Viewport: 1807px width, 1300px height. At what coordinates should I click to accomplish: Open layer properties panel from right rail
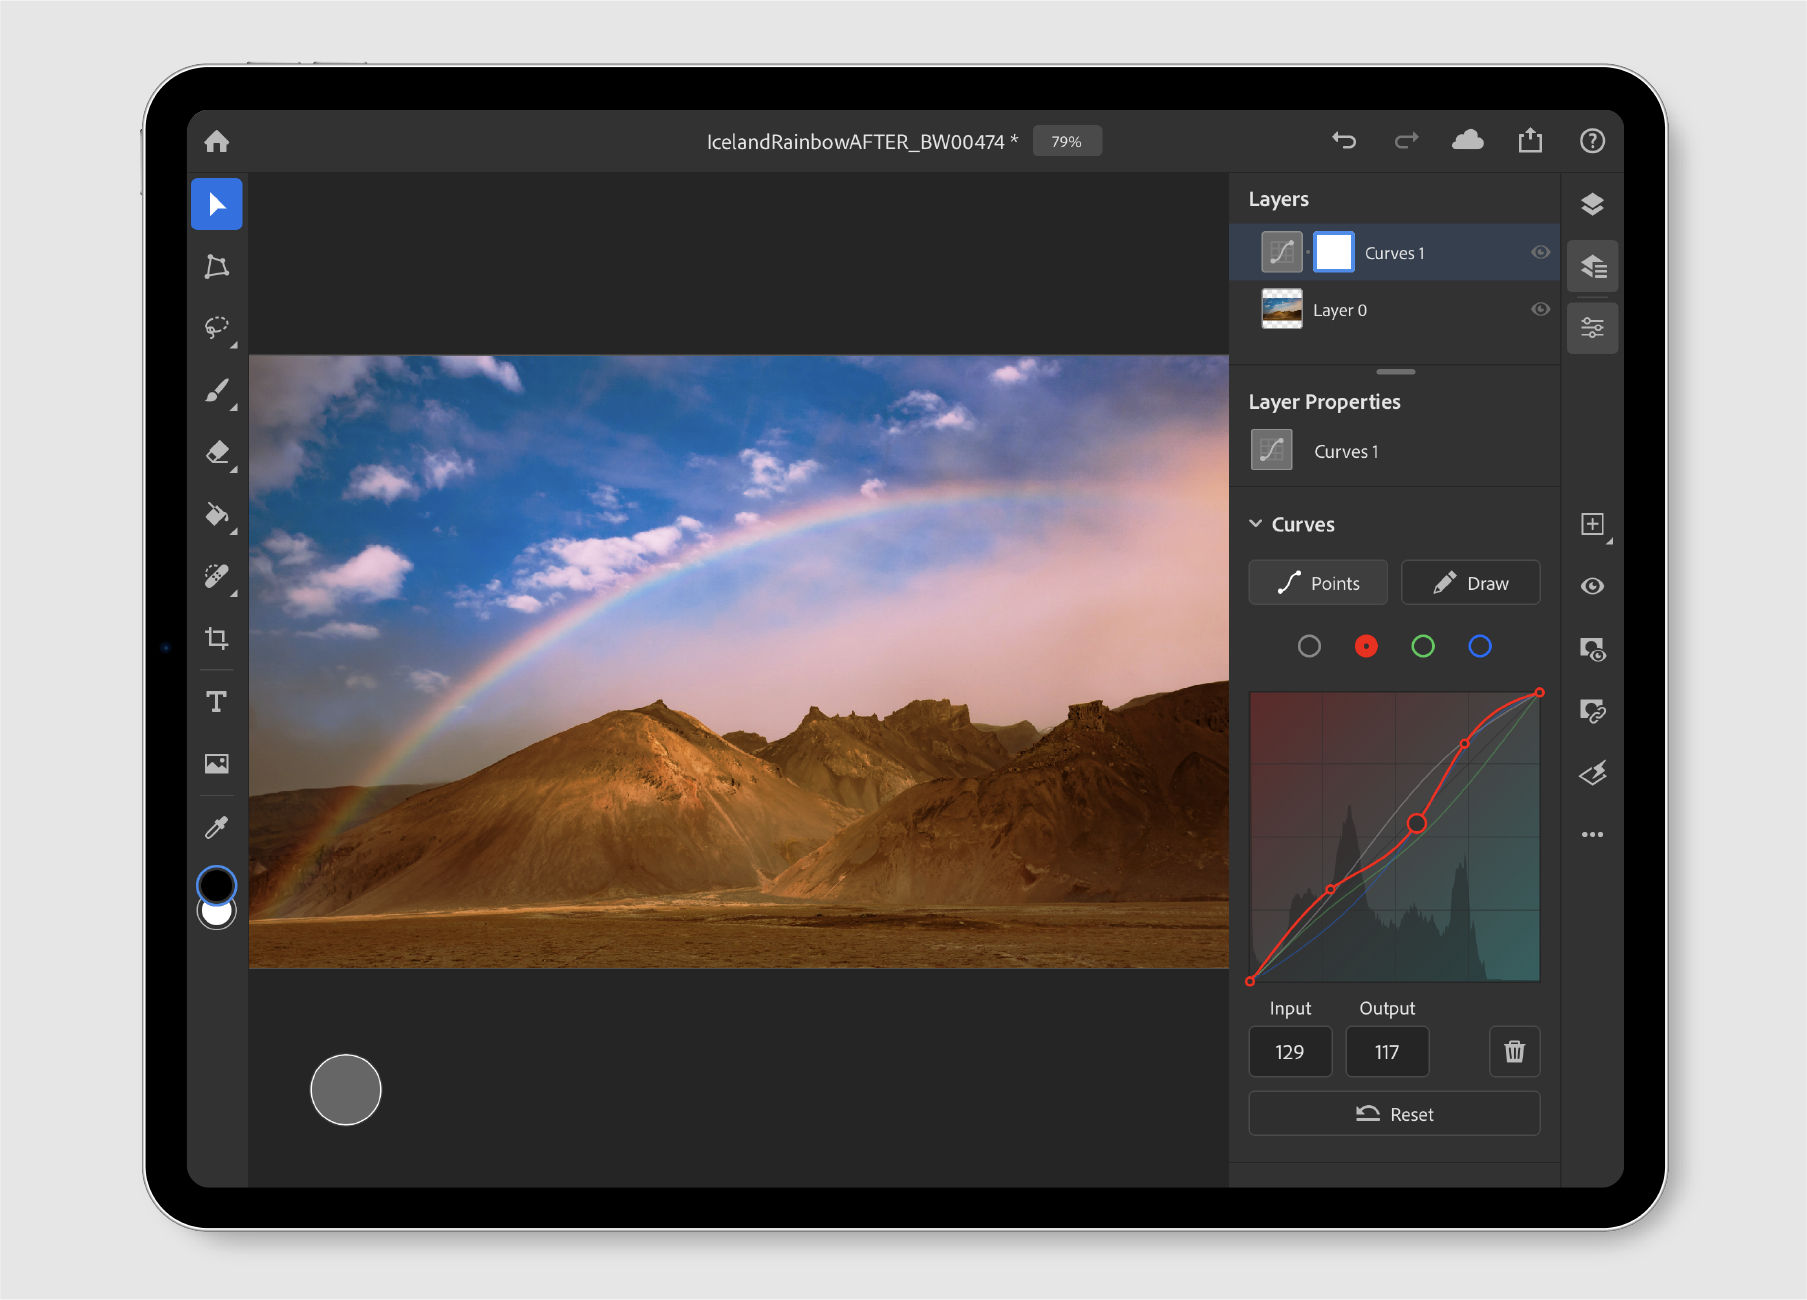[1592, 328]
